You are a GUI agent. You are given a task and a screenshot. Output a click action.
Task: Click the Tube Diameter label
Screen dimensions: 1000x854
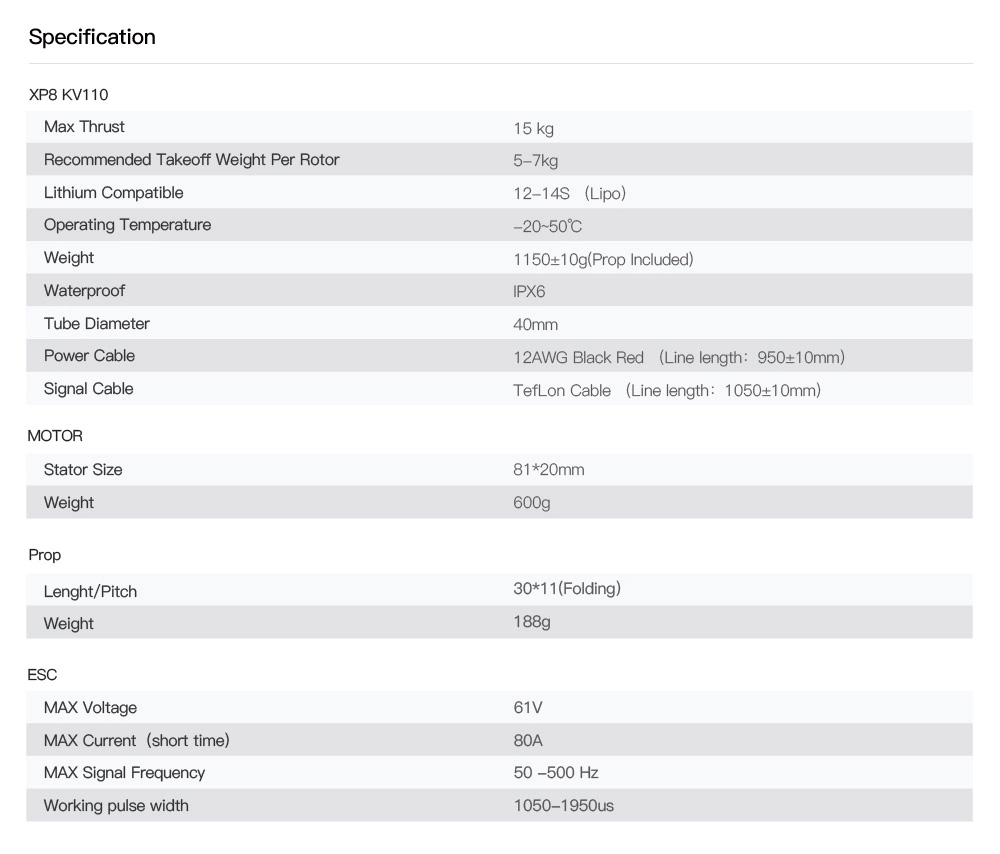96,323
